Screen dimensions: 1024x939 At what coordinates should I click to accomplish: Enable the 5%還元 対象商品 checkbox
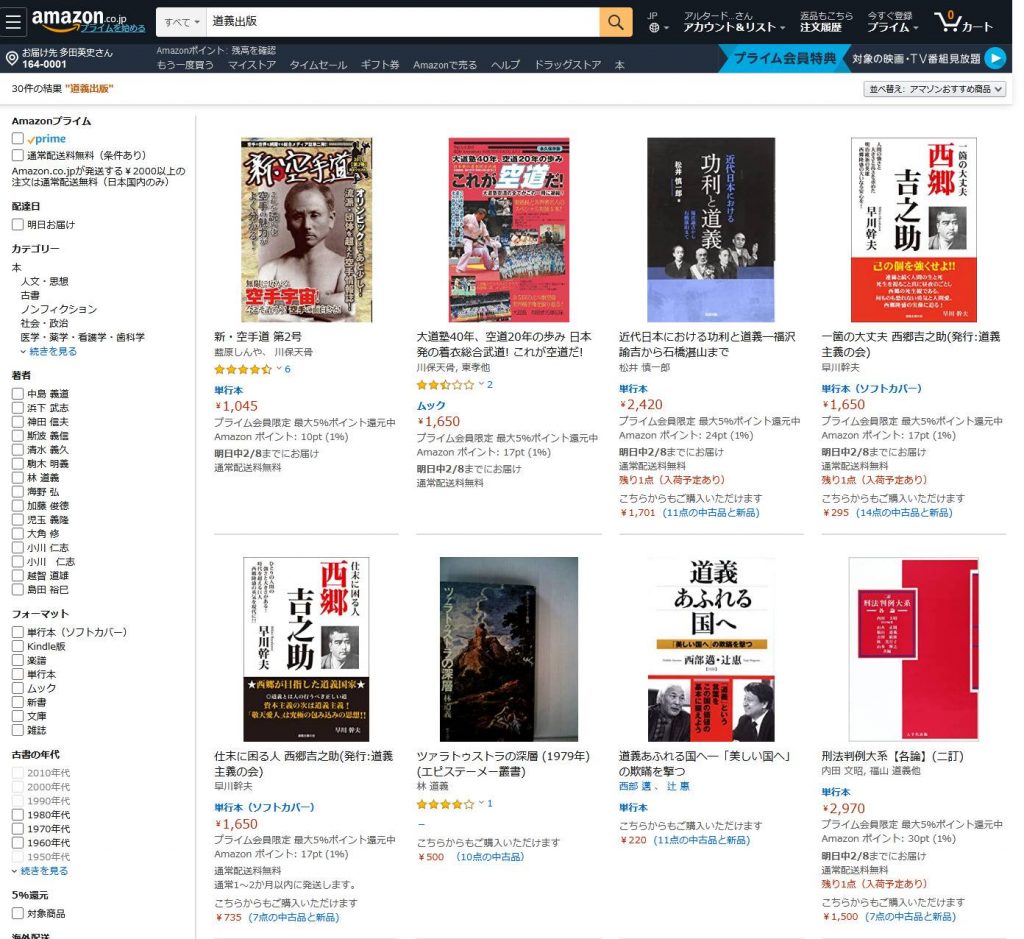click(18, 914)
